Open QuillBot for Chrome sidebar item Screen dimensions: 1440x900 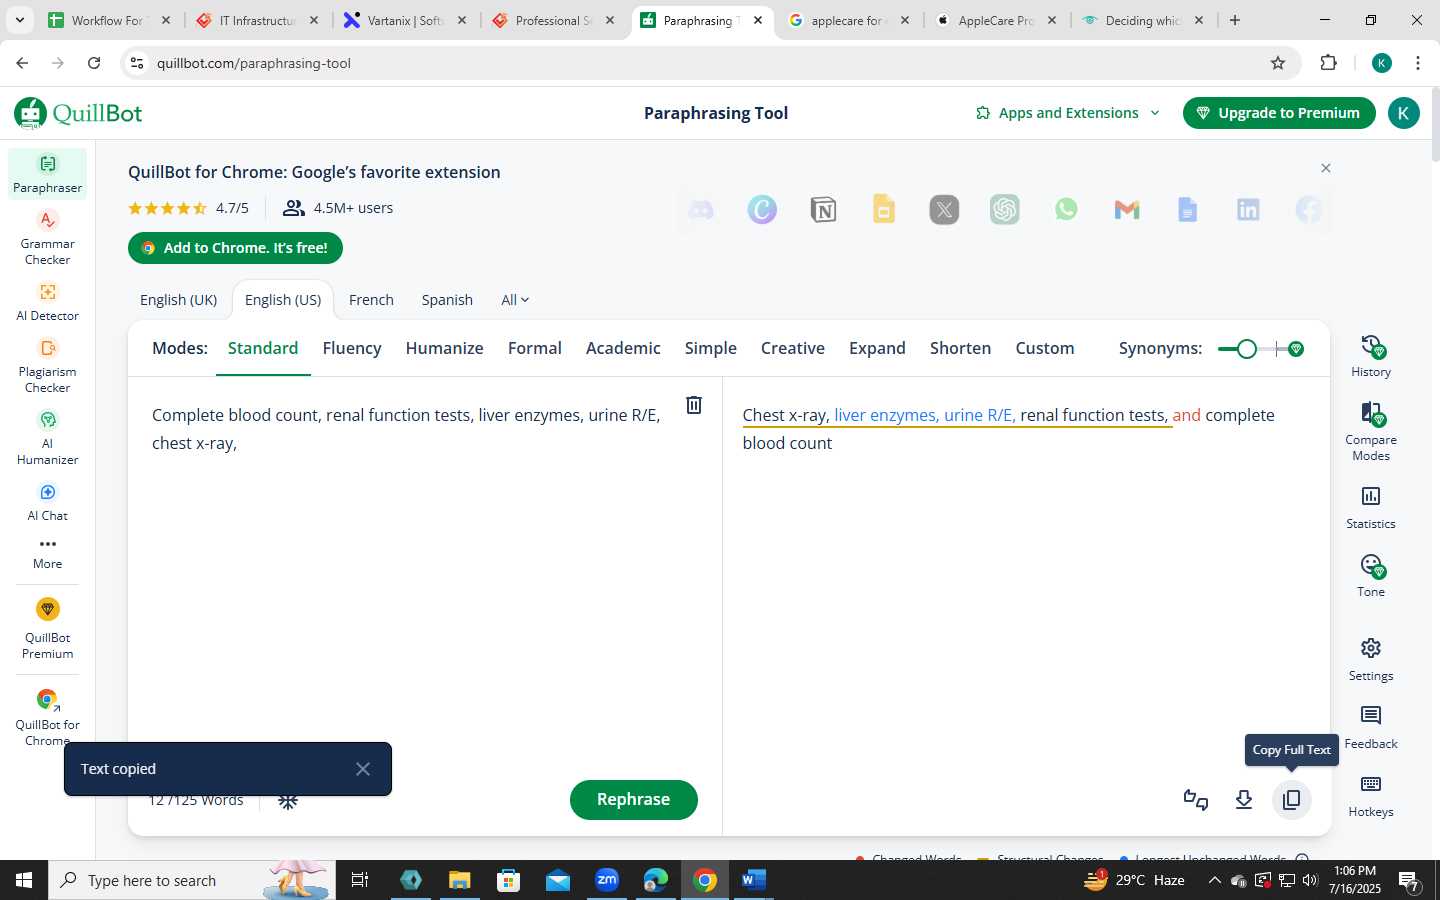pos(47,717)
